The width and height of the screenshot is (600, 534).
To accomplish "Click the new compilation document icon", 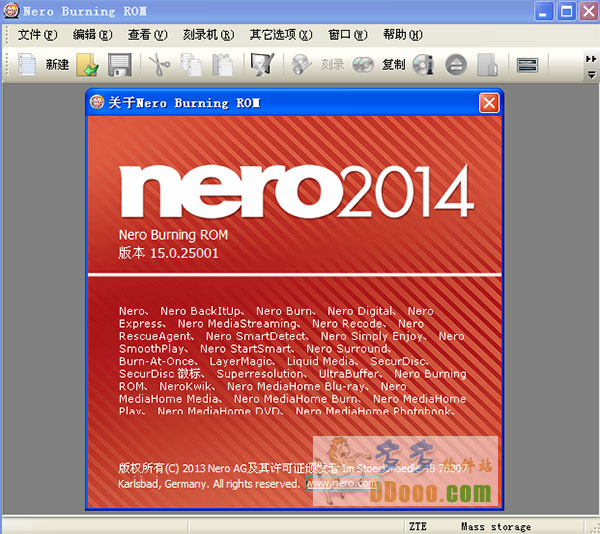I will (27, 64).
